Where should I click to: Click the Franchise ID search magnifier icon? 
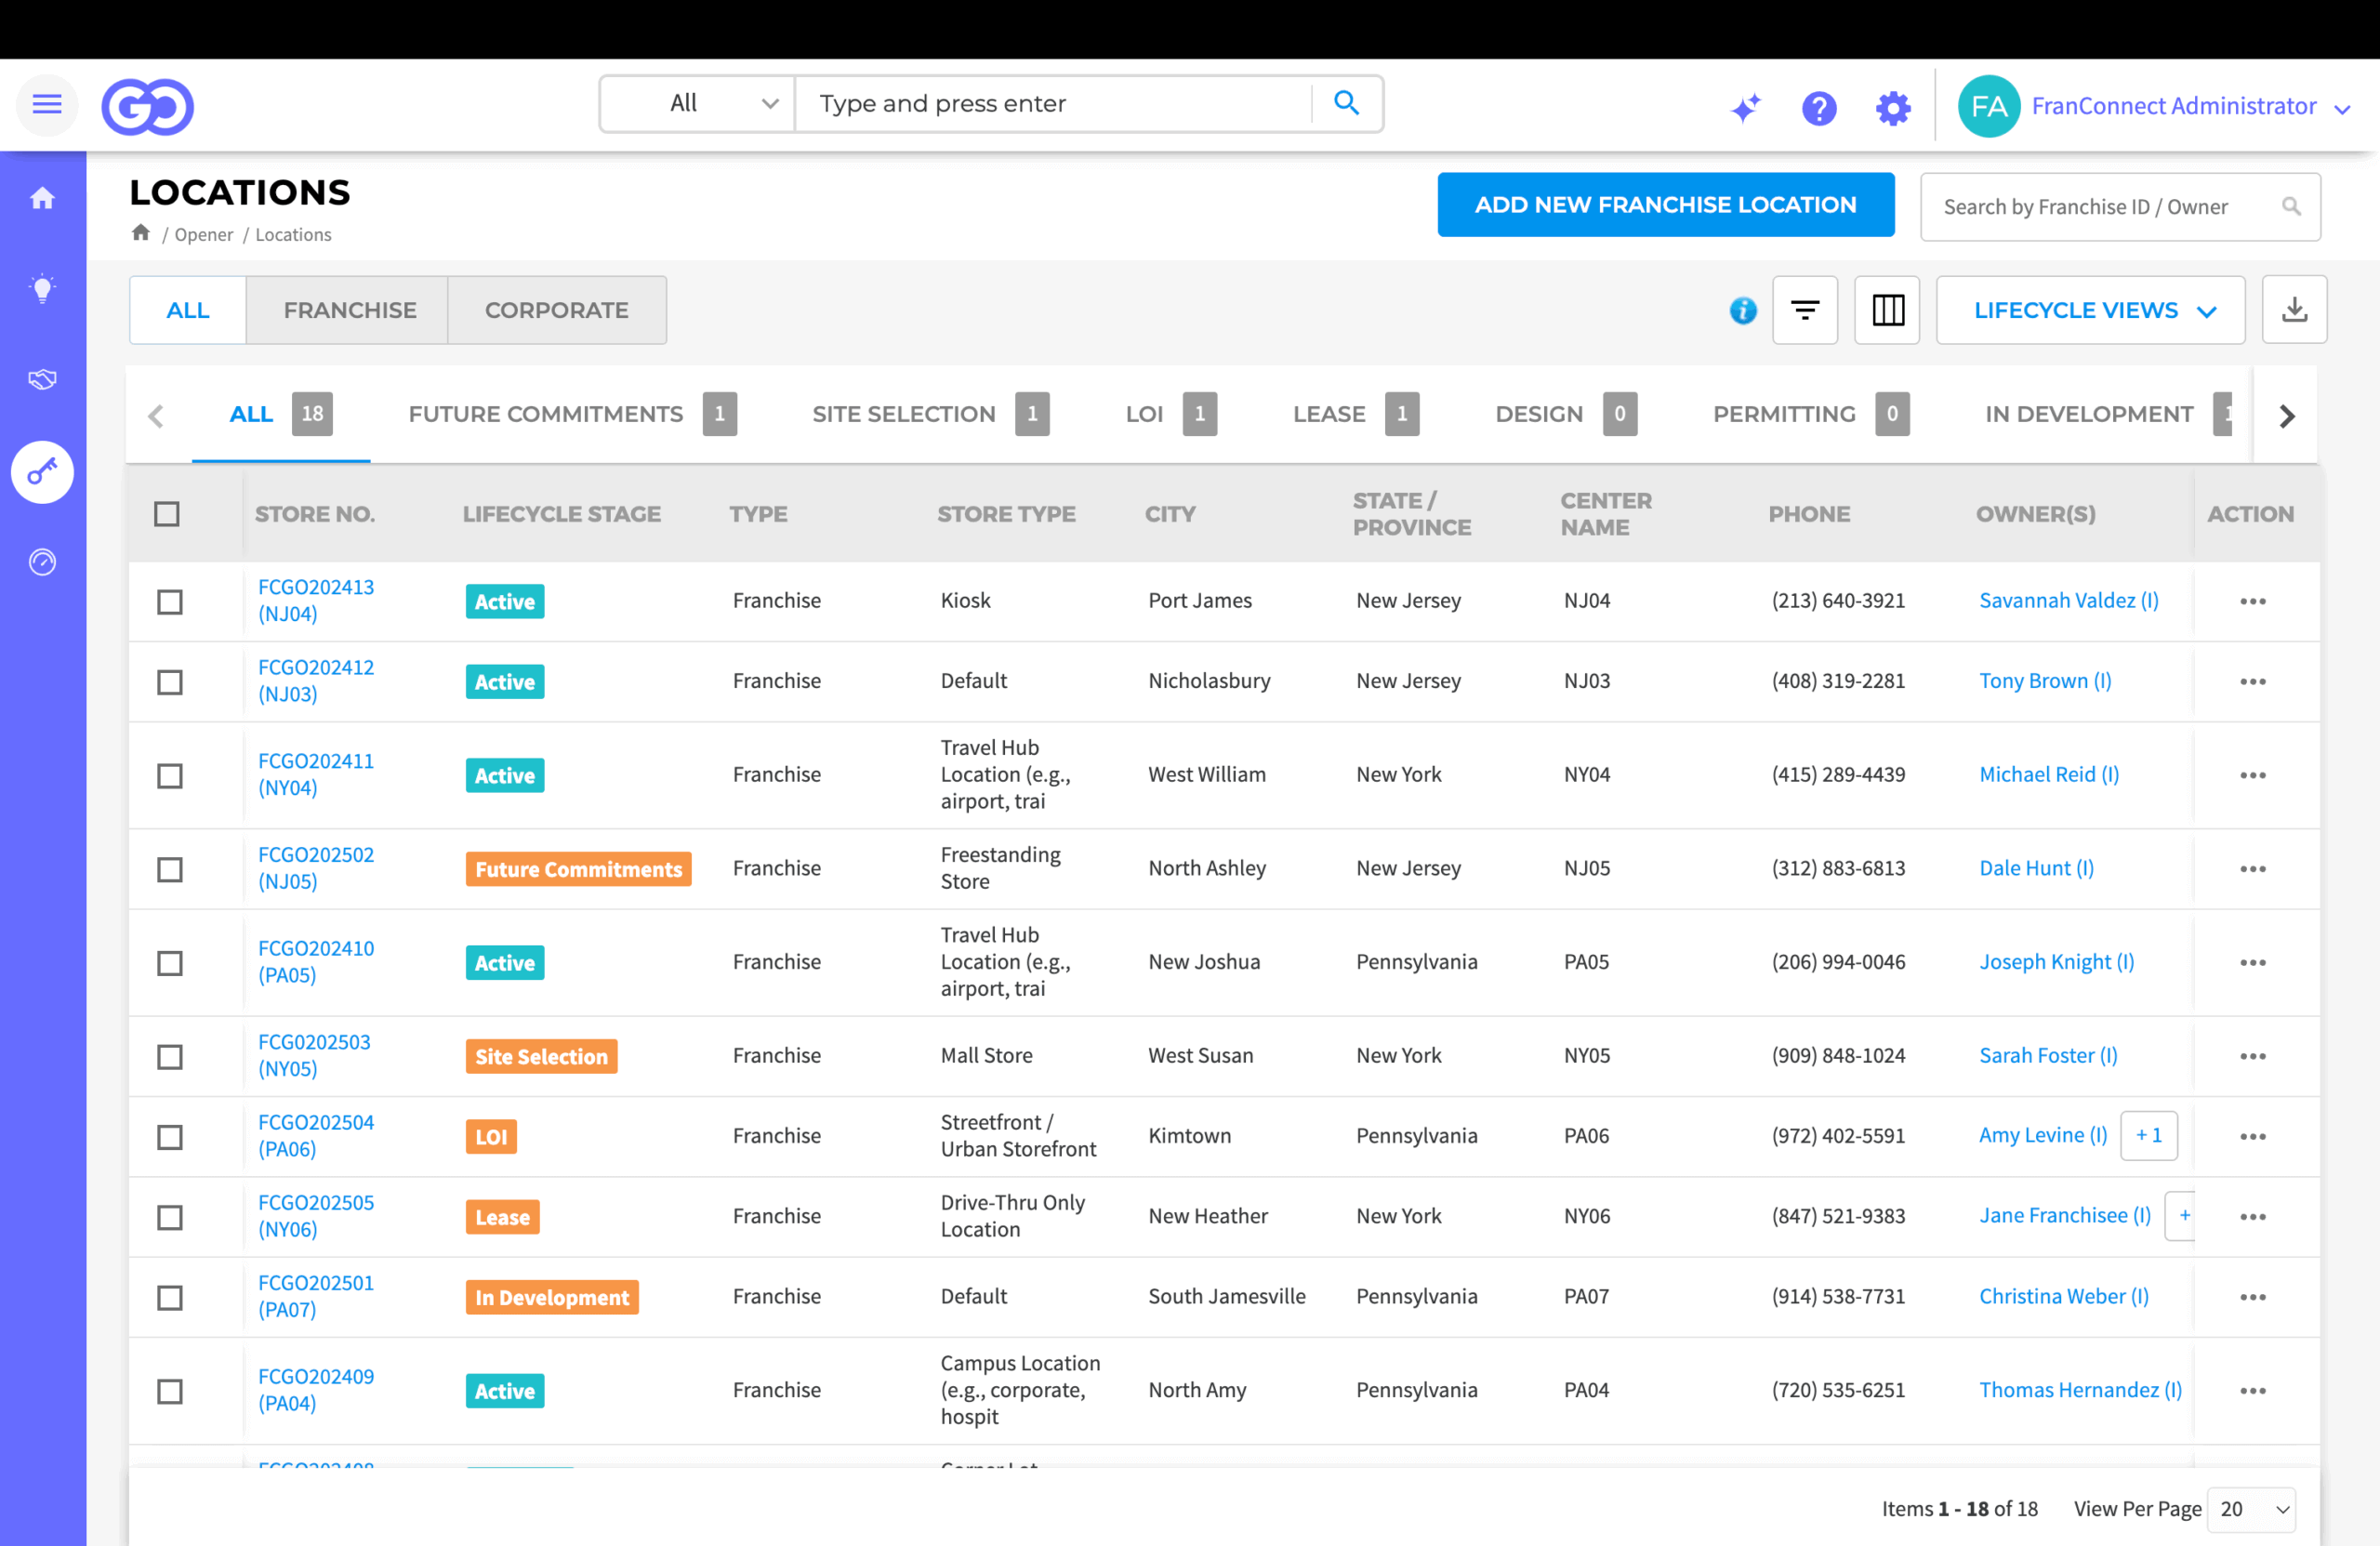(2291, 206)
